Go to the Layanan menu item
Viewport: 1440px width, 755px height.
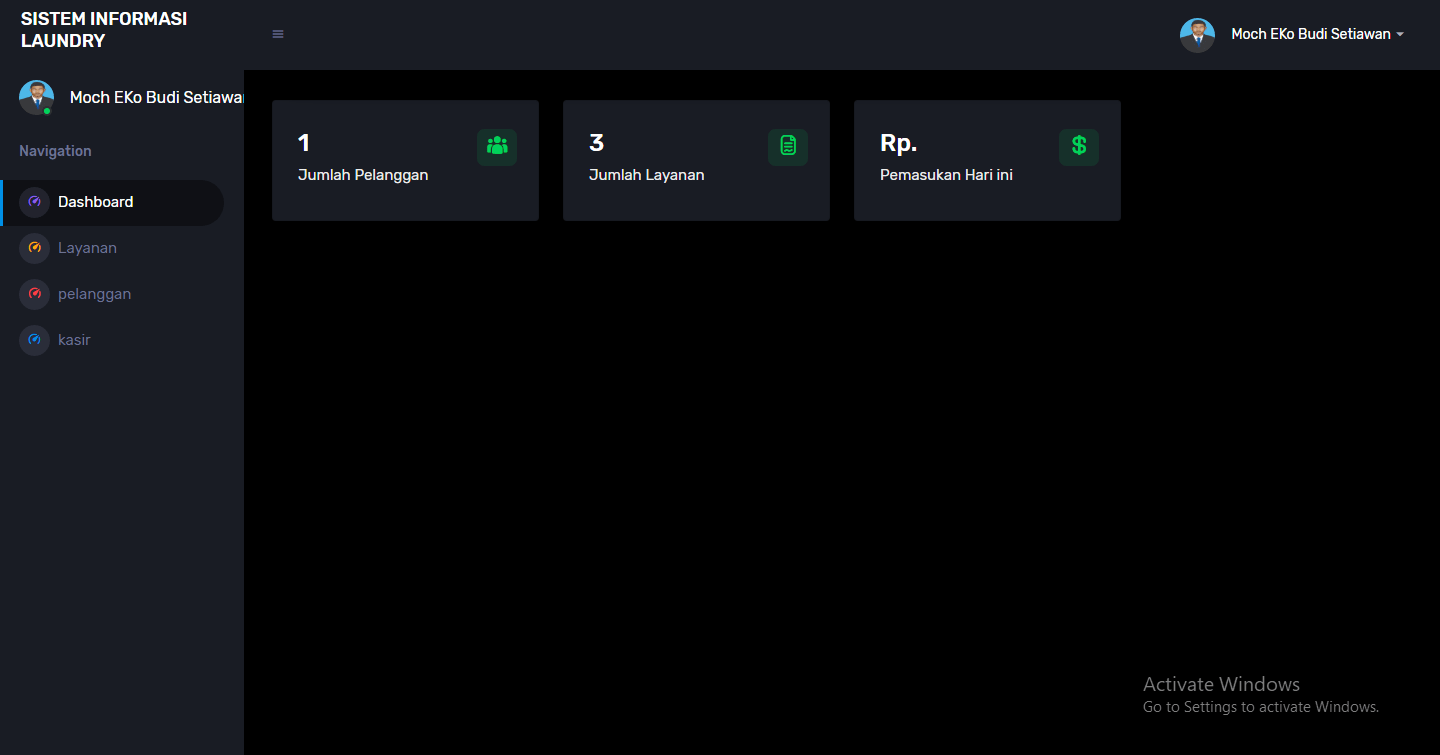(113, 248)
